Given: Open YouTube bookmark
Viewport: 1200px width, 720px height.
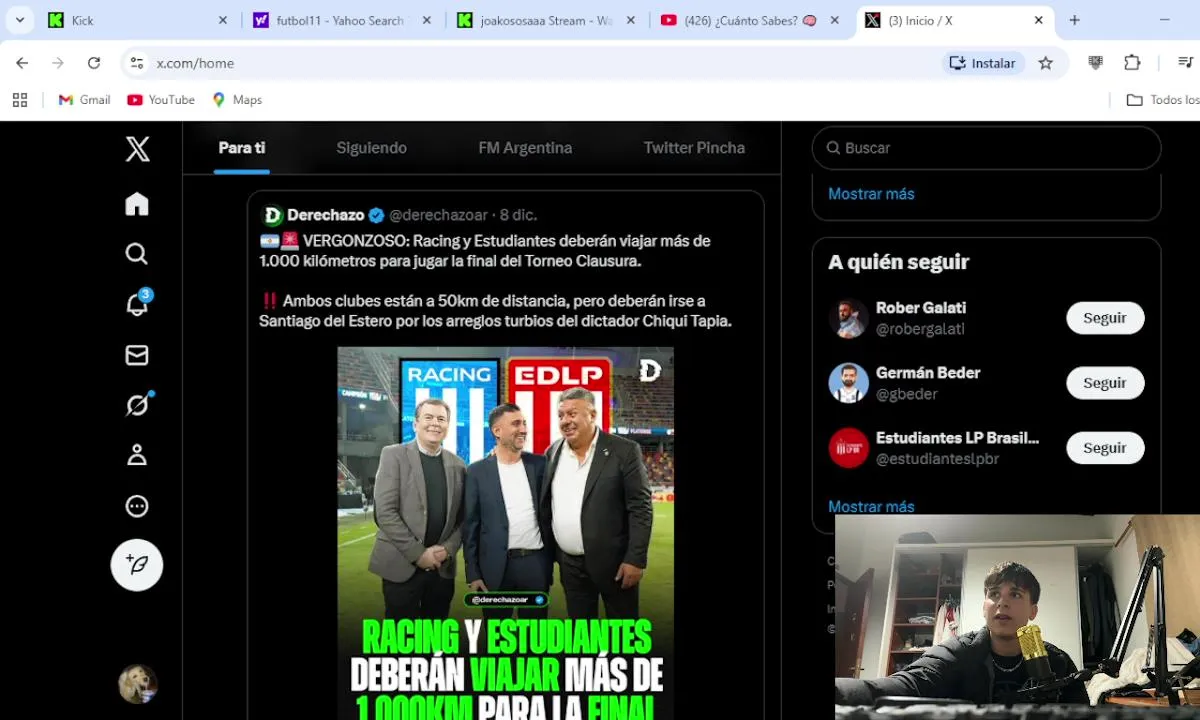Looking at the screenshot, I should [x=161, y=100].
